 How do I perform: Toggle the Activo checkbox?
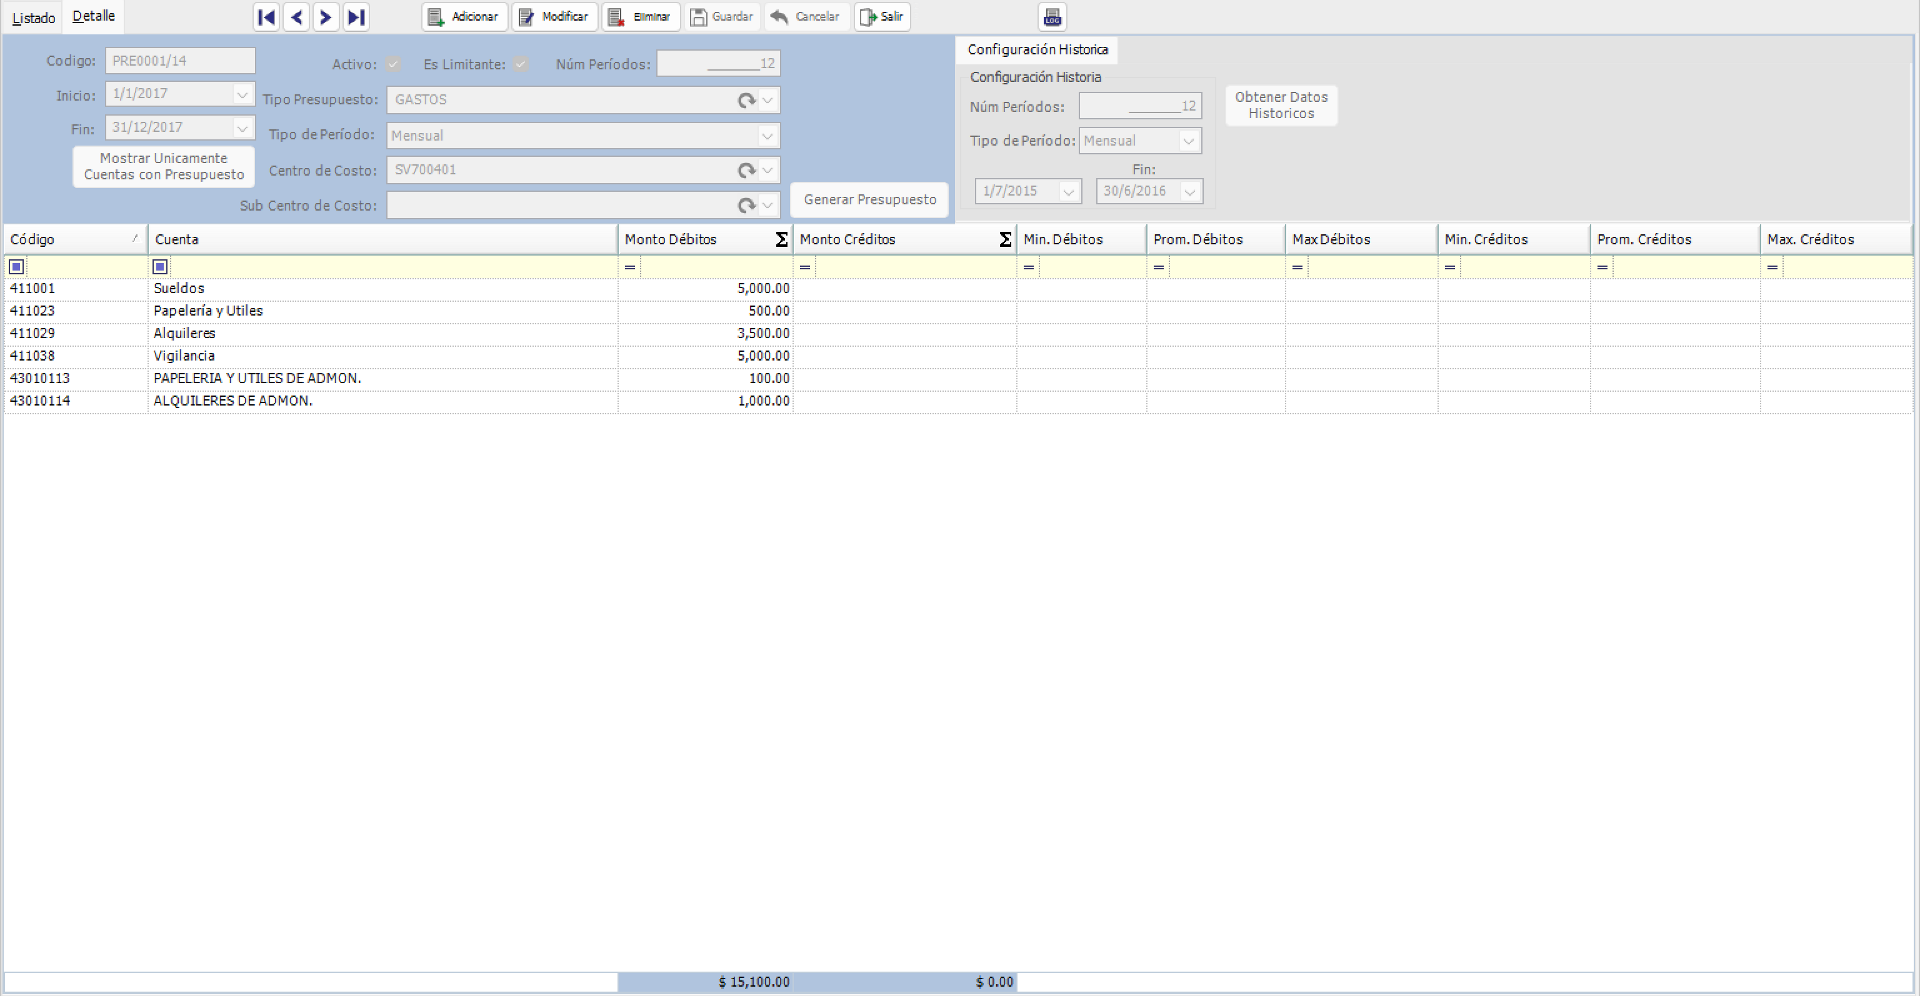tap(393, 64)
